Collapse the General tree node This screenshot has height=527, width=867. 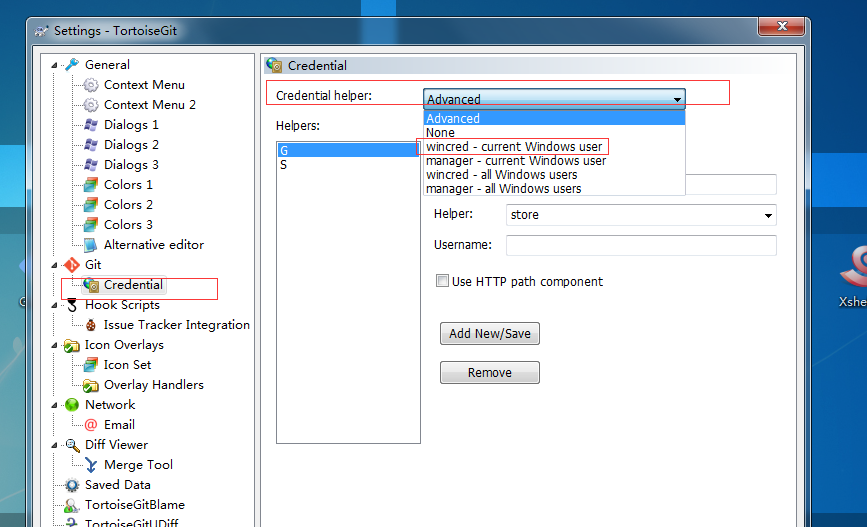point(54,65)
